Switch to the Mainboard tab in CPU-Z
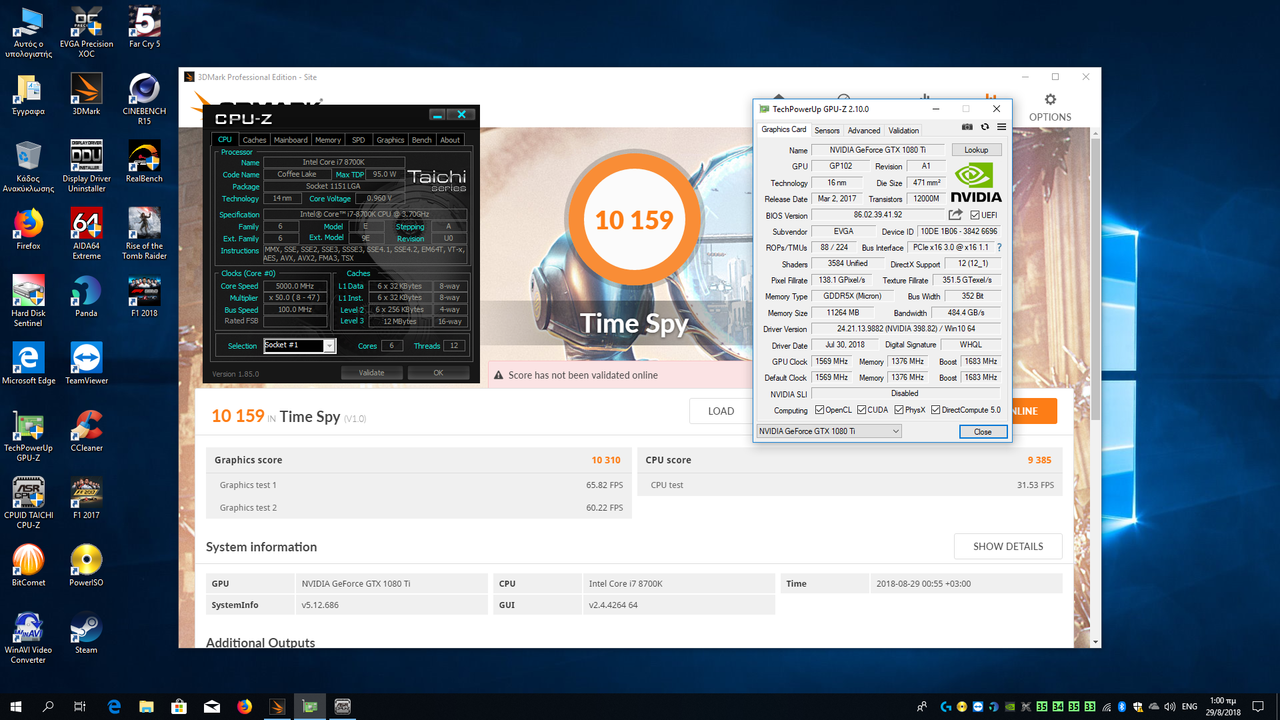The image size is (1280, 720). pyautogui.click(x=291, y=140)
